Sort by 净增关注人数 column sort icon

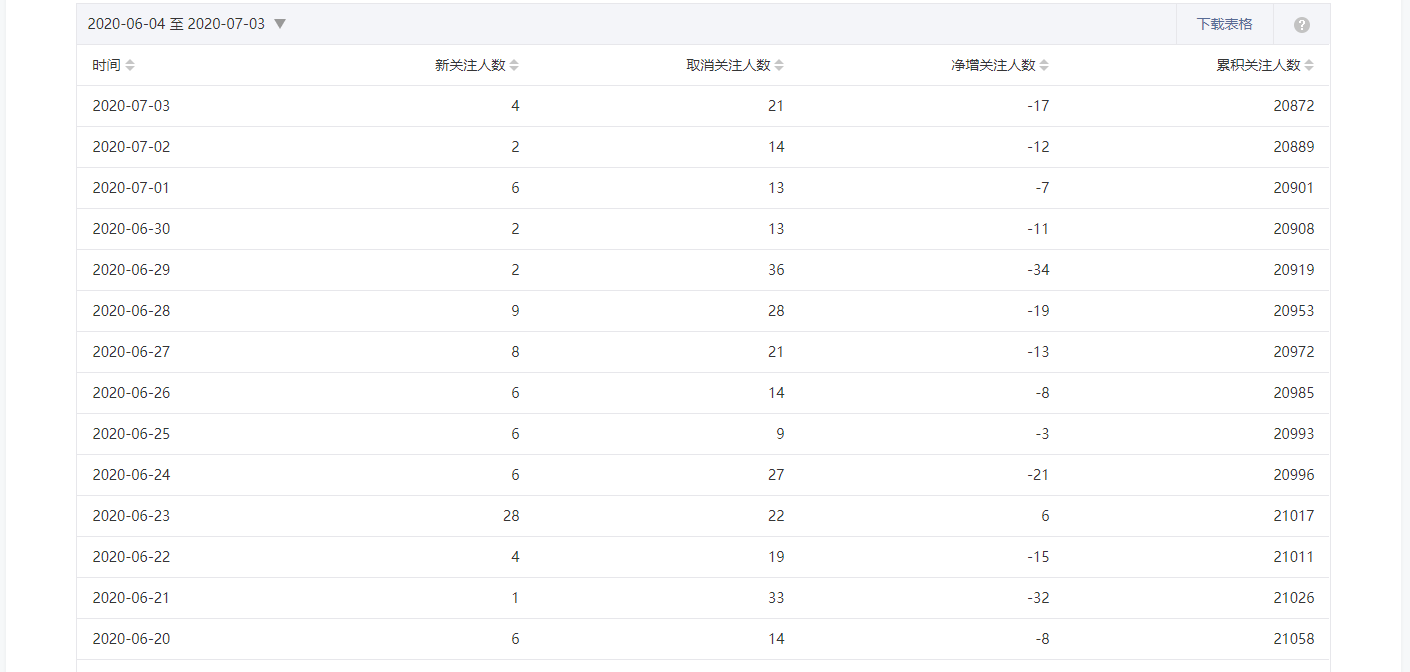coord(1044,65)
